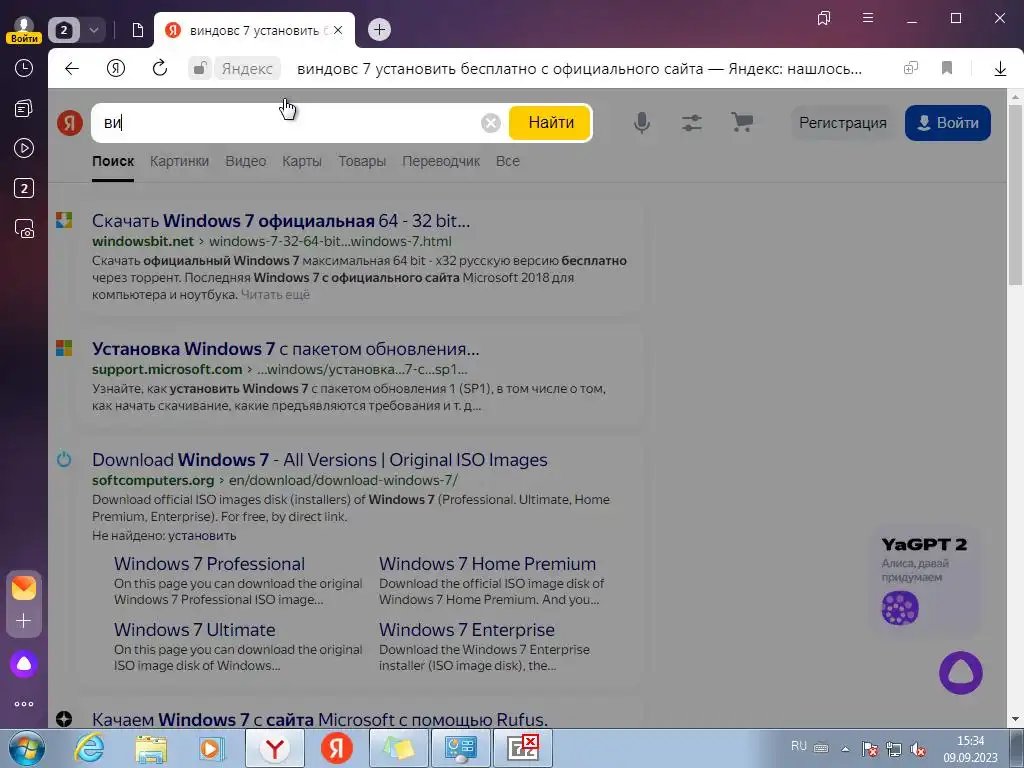Viewport: 1024px width, 768px height.
Task: Open the tab counter icon in sidebar
Action: click(x=24, y=189)
